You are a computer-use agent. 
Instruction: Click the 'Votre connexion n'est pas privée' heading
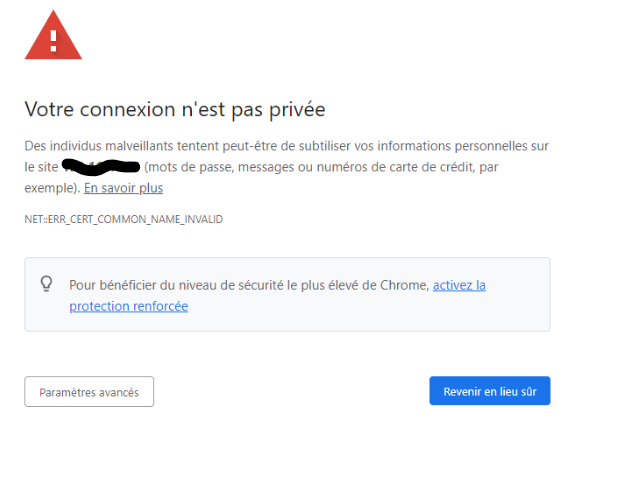175,109
